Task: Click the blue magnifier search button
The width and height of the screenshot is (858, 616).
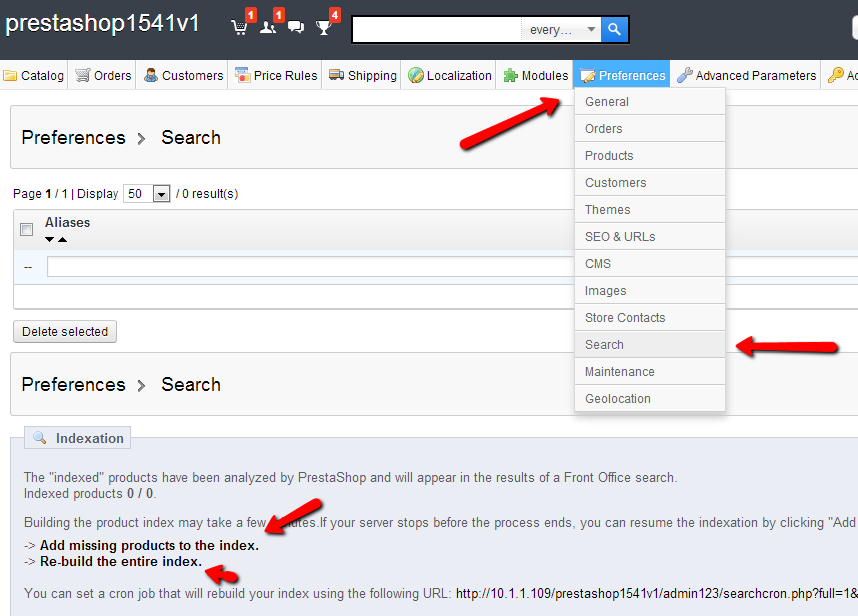Action: coord(614,29)
